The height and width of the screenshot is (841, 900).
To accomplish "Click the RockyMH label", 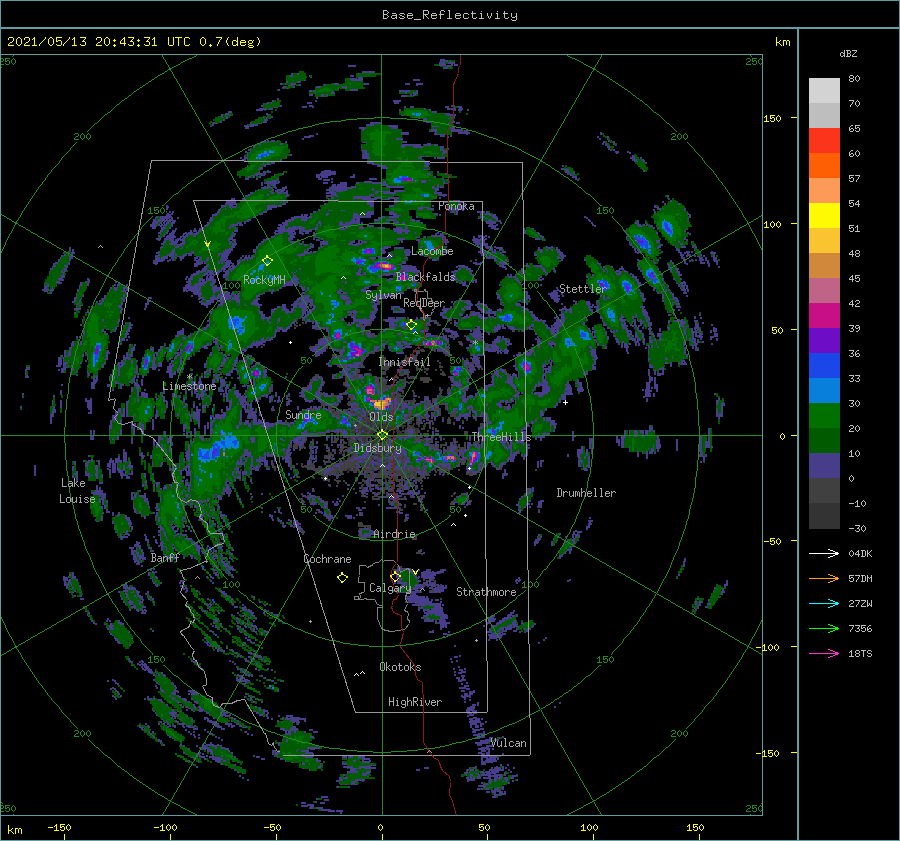I will (264, 280).
